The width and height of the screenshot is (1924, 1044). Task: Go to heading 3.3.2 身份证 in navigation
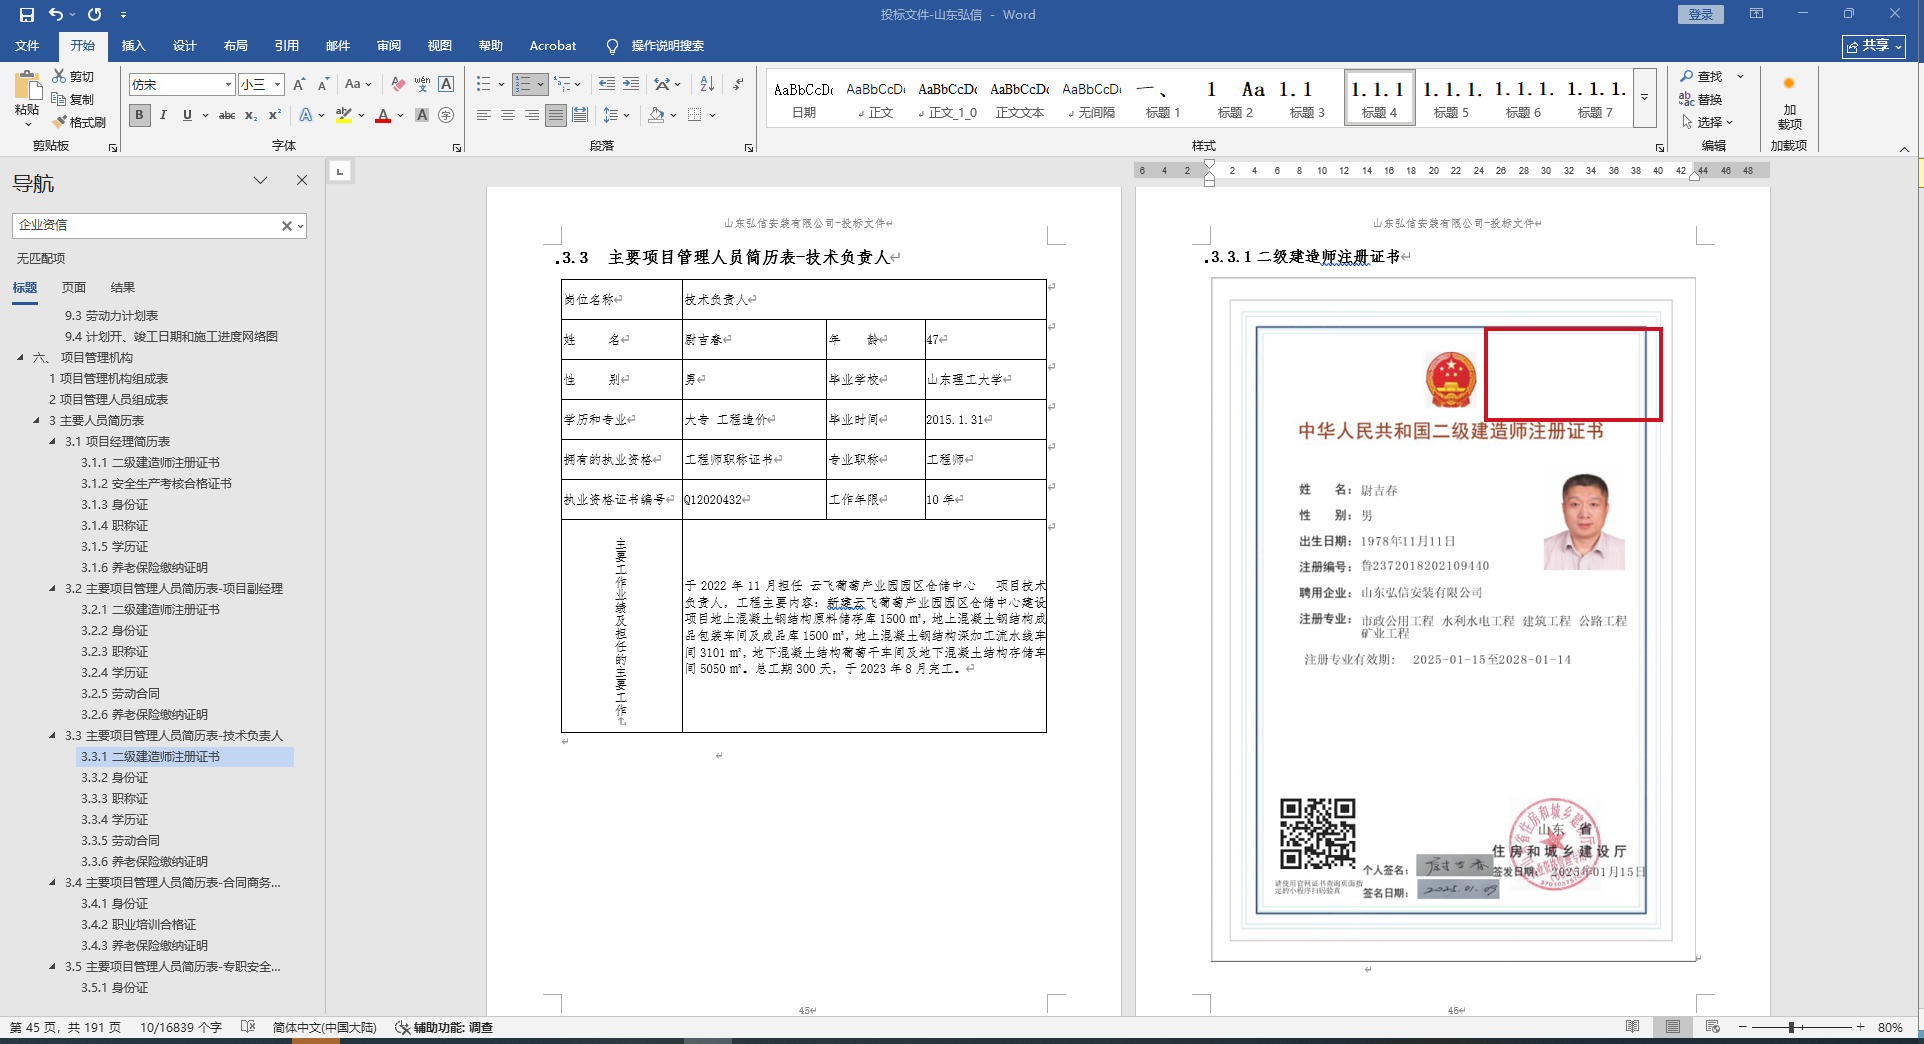pyautogui.click(x=114, y=778)
